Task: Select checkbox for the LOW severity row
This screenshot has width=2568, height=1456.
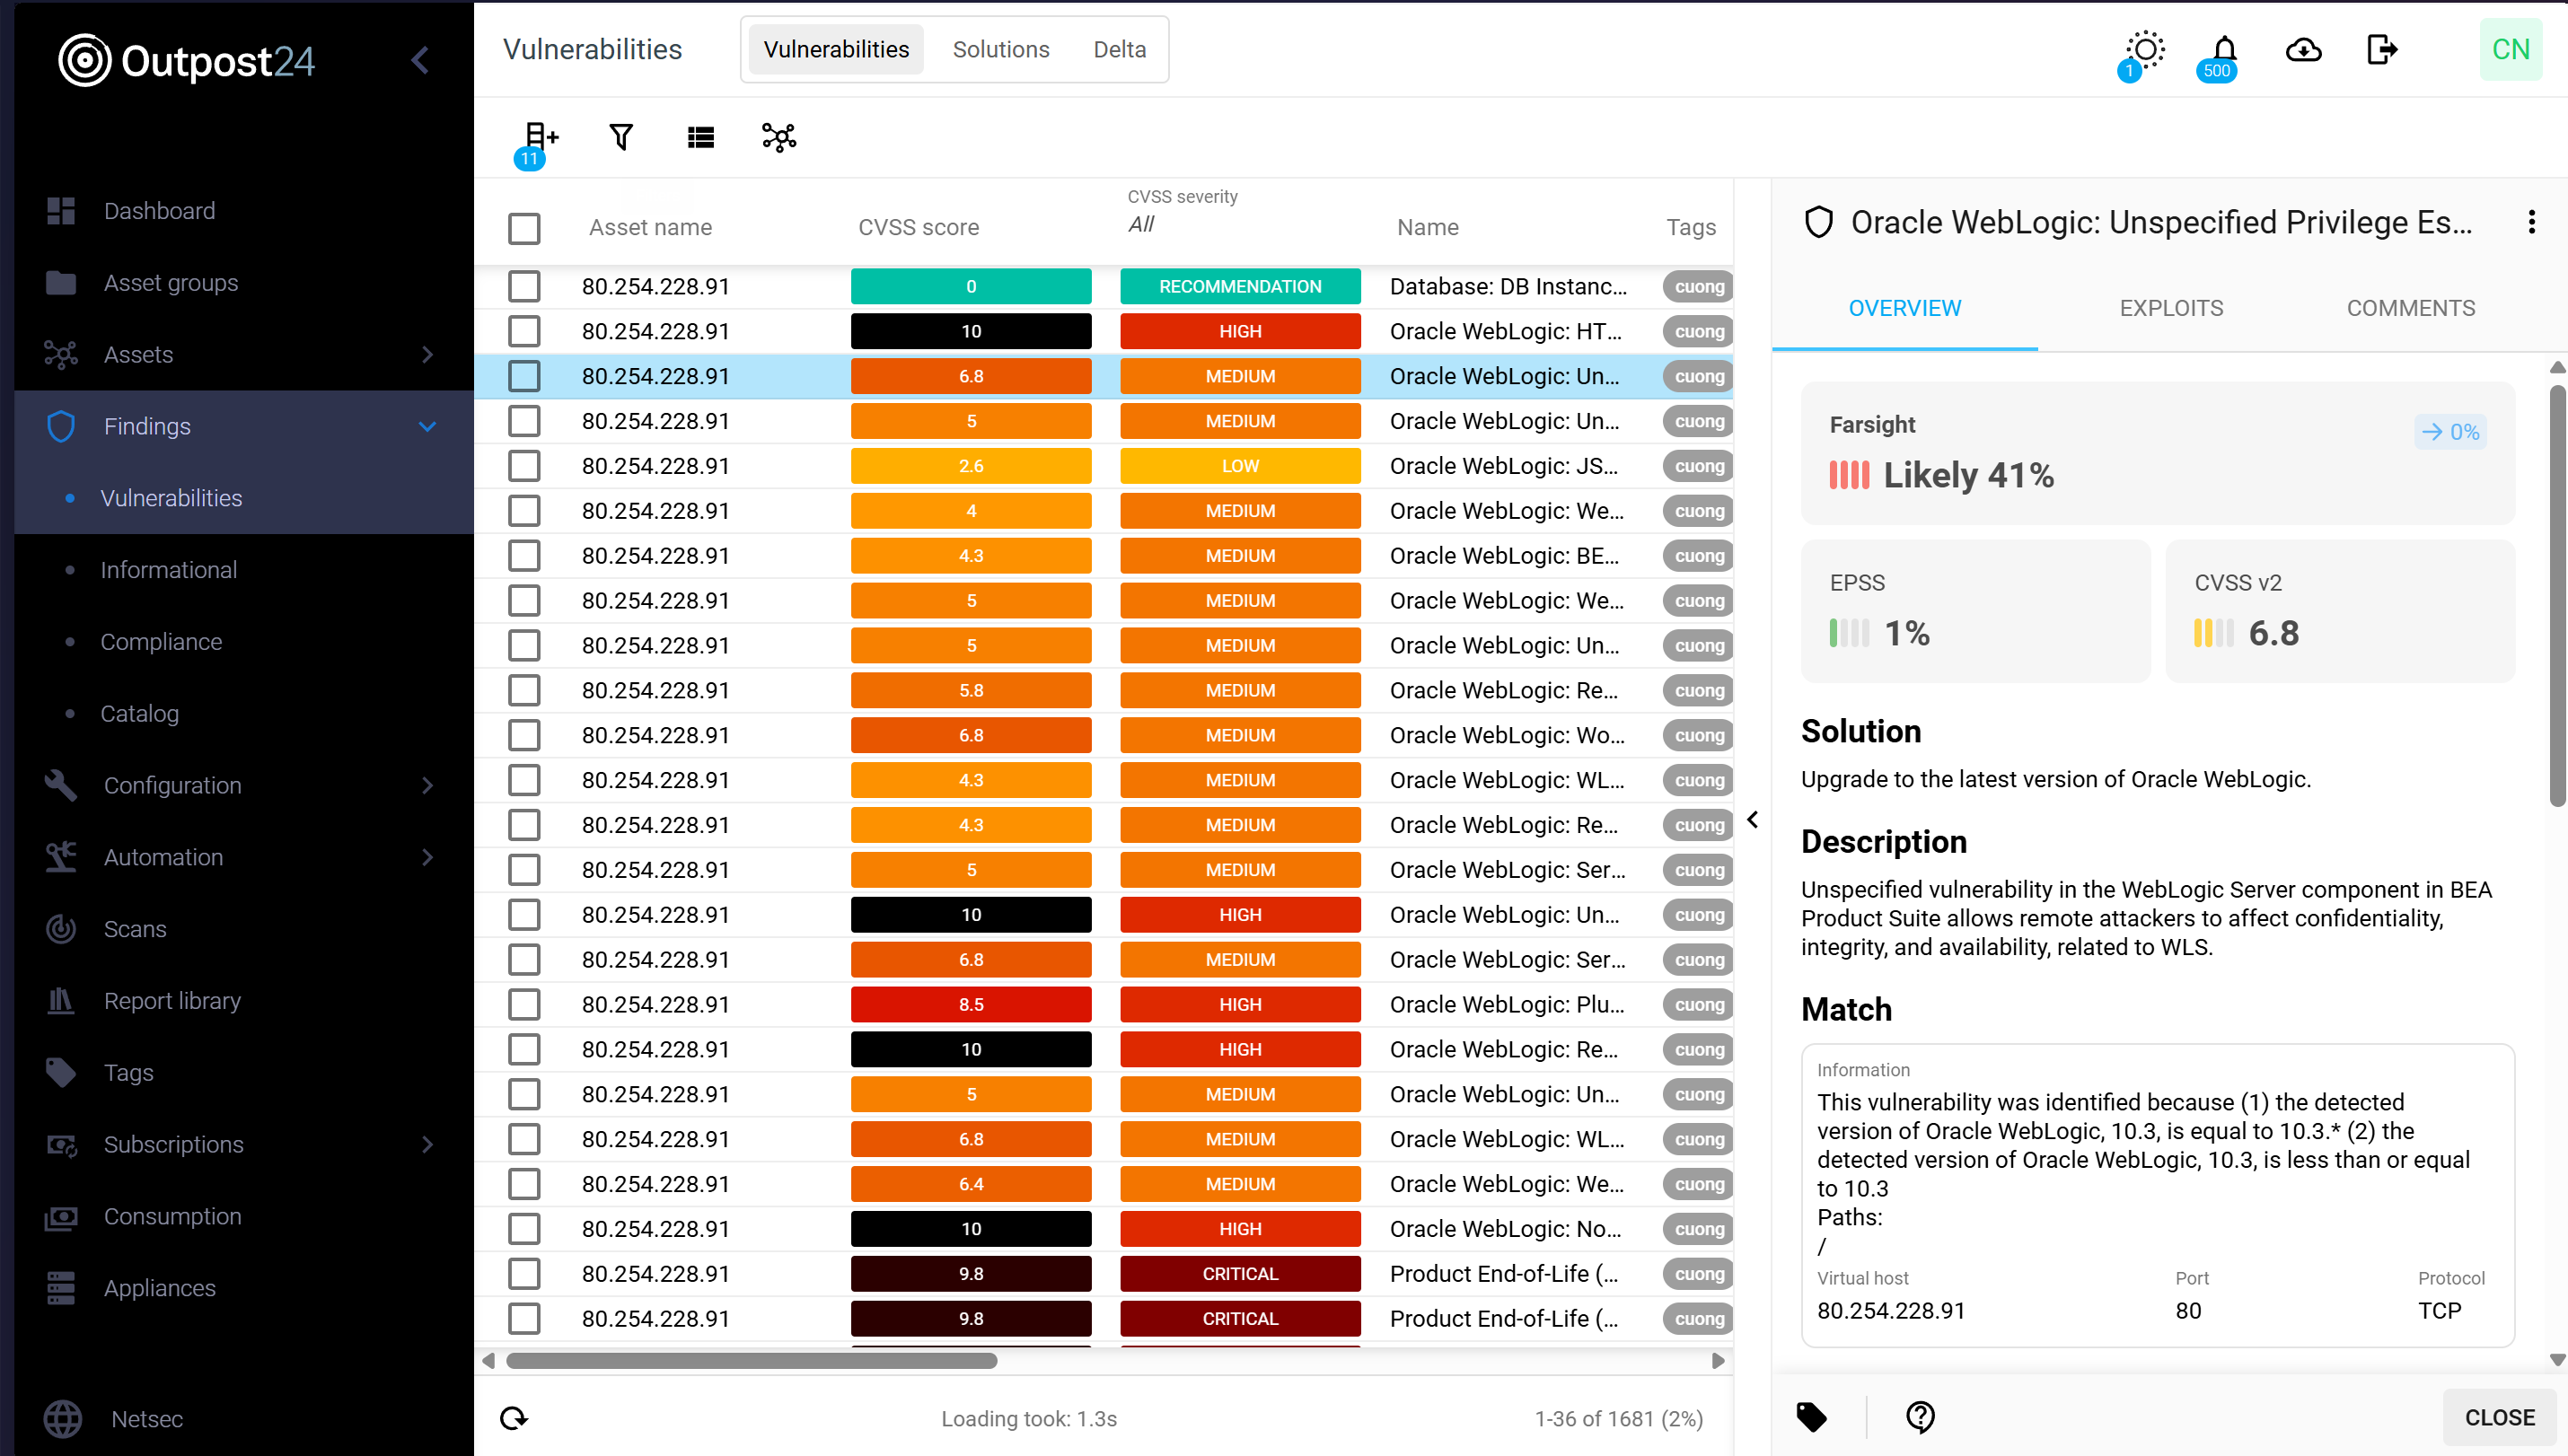Action: click(524, 466)
